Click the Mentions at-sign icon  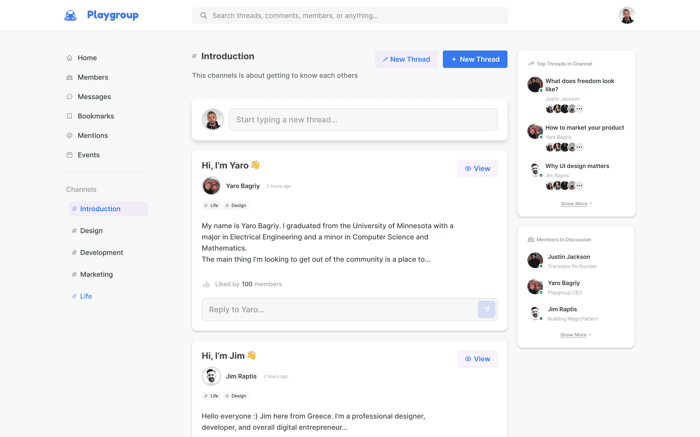[x=69, y=136]
